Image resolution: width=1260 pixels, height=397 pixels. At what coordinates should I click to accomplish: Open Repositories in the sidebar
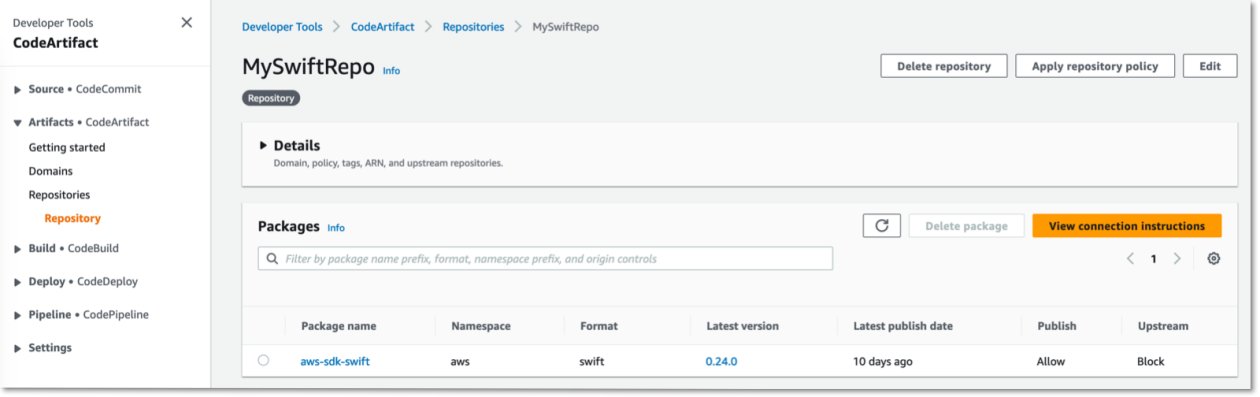(59, 195)
